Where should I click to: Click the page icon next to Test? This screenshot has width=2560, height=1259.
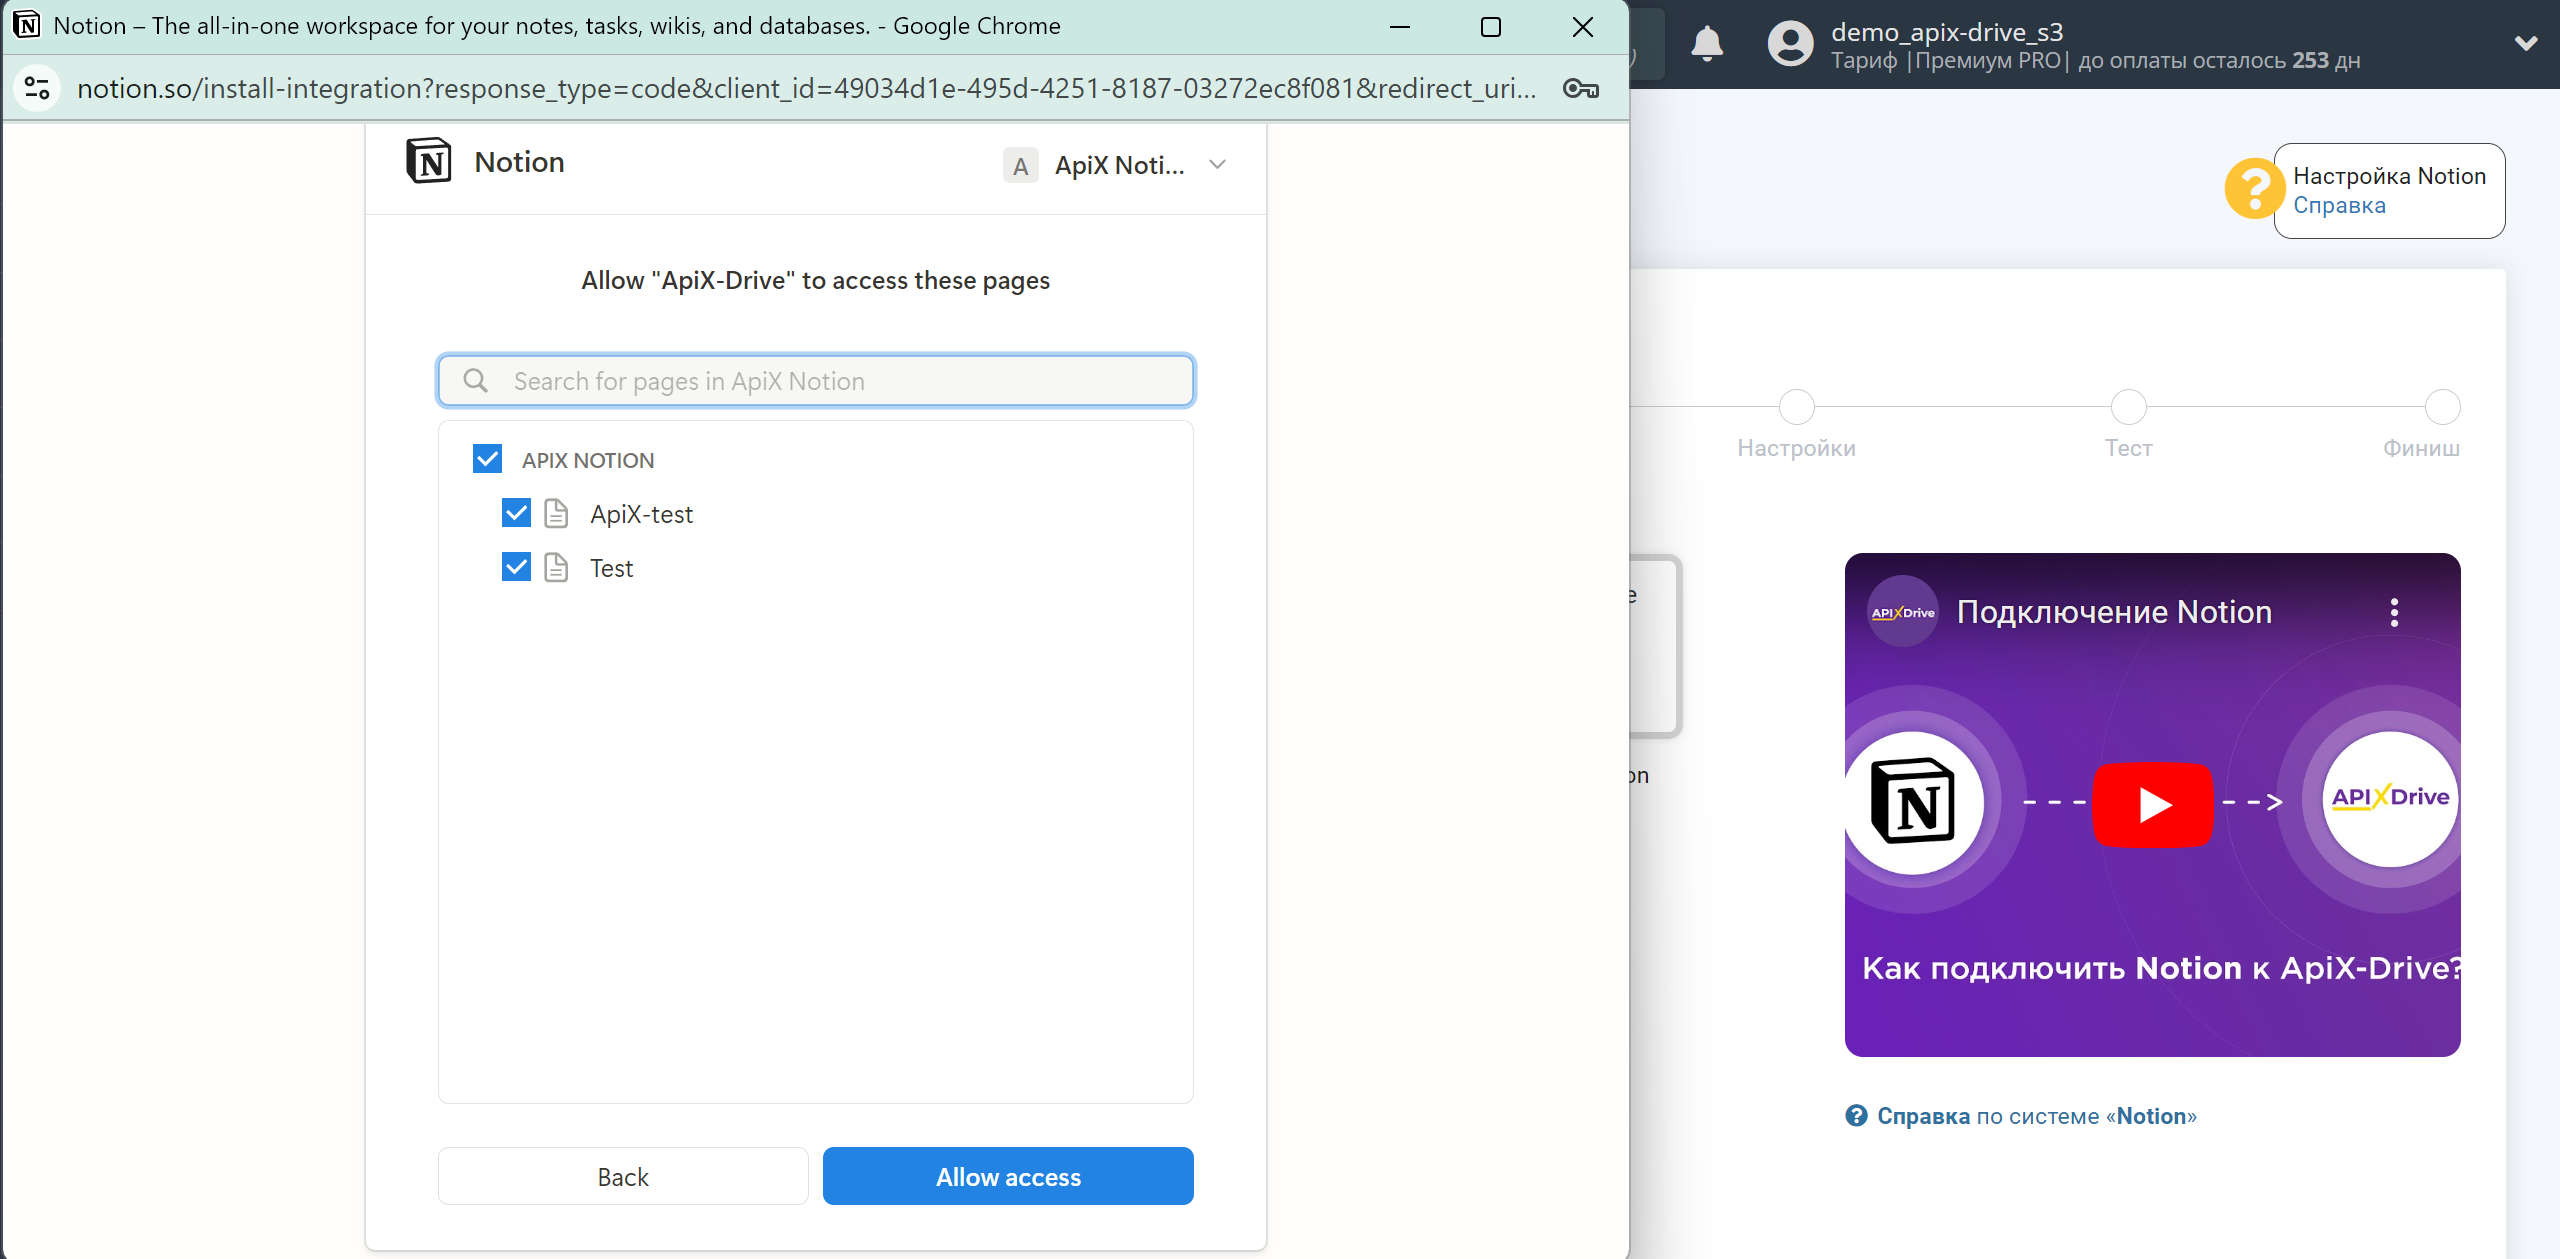coord(556,568)
